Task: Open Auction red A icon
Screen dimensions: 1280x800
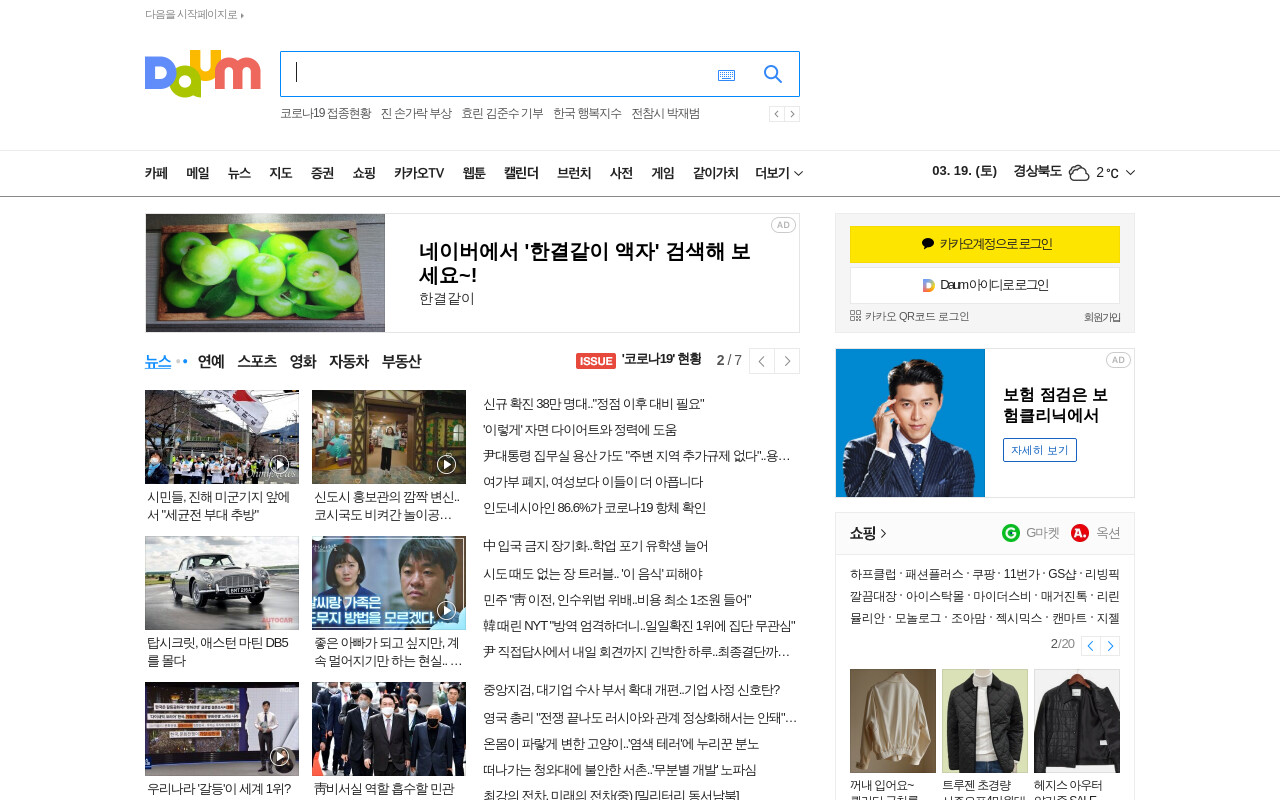Action: pyautogui.click(x=1080, y=533)
